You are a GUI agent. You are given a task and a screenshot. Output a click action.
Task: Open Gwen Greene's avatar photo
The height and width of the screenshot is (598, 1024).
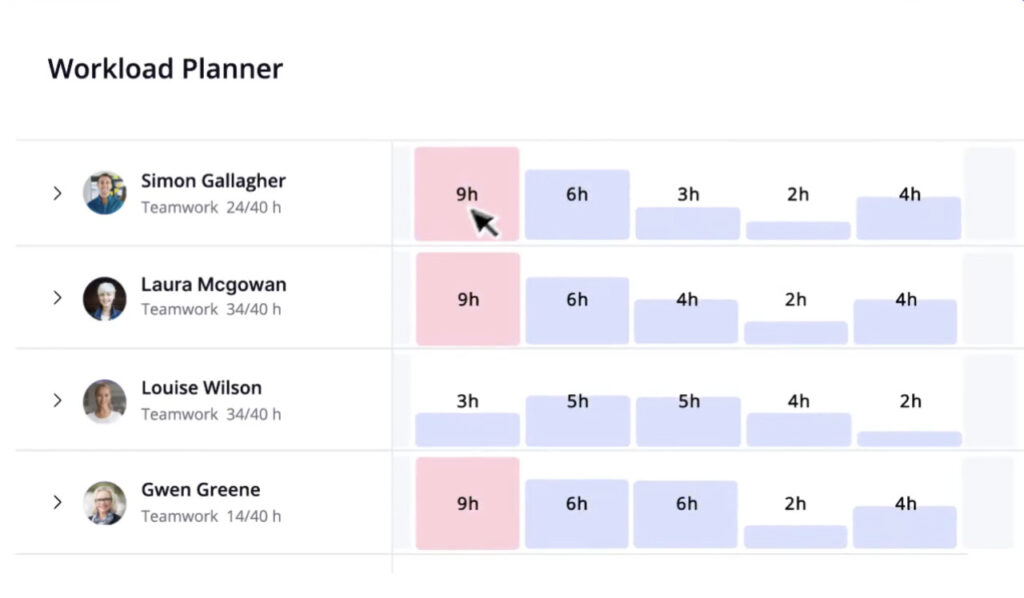104,503
